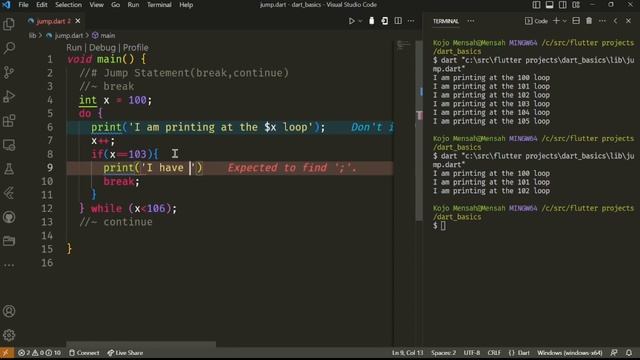
Task: Select the TERMINAL panel tab
Action: tap(446, 21)
